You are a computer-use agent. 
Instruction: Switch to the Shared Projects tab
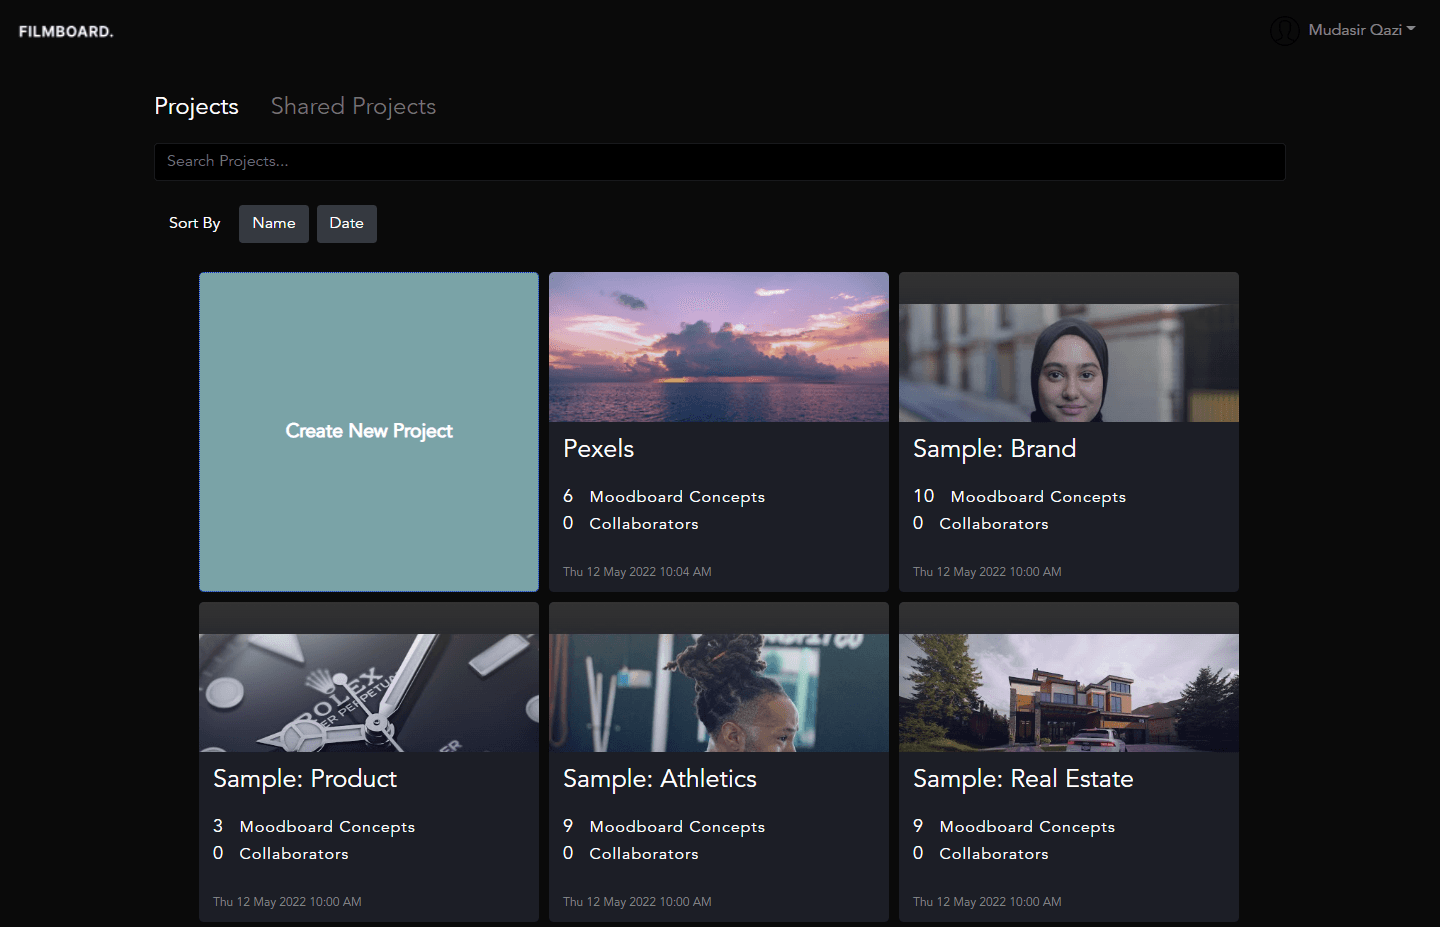353,106
